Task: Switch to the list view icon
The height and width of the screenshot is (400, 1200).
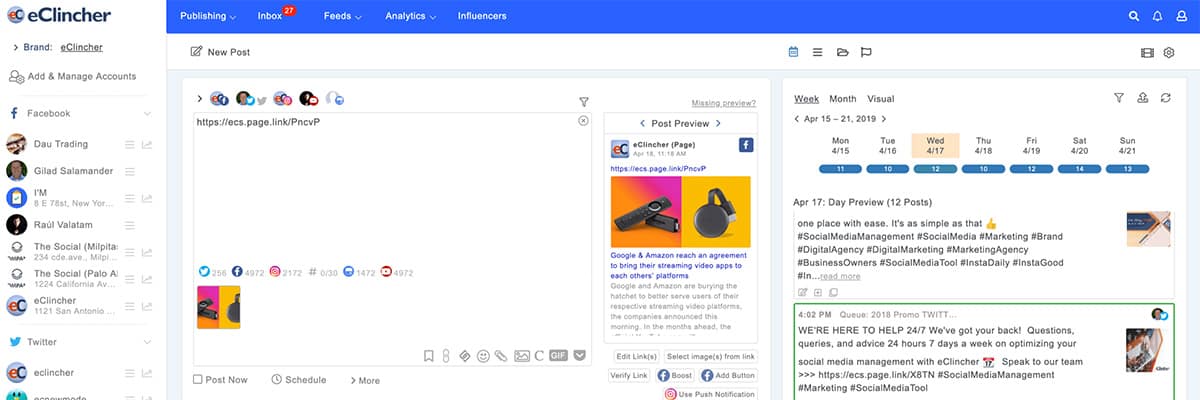Action: [x=817, y=52]
